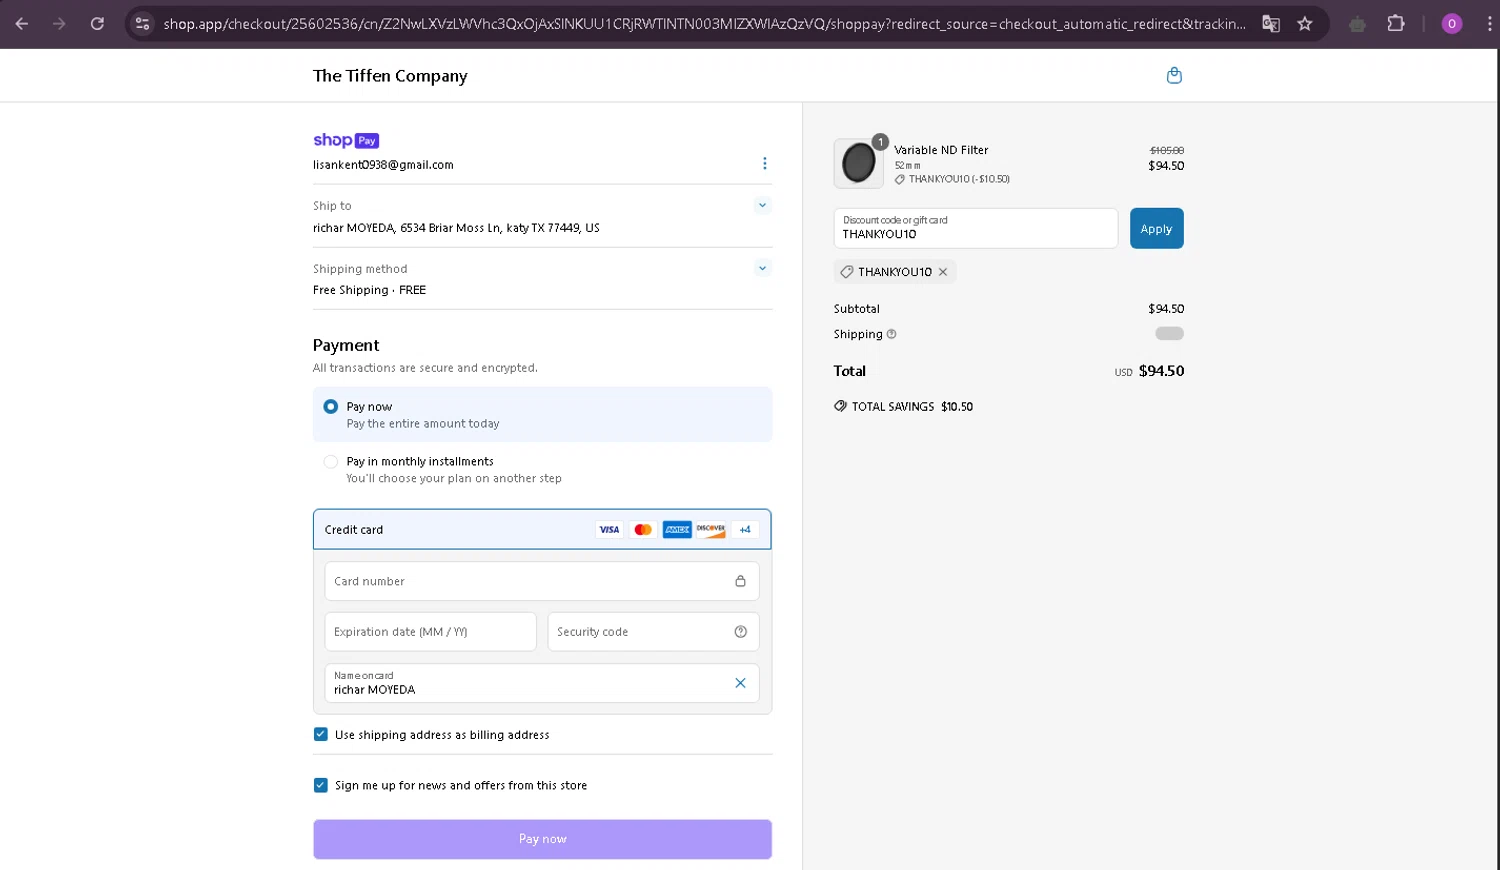Clear the name on card field
1500x870 pixels.
(x=740, y=683)
